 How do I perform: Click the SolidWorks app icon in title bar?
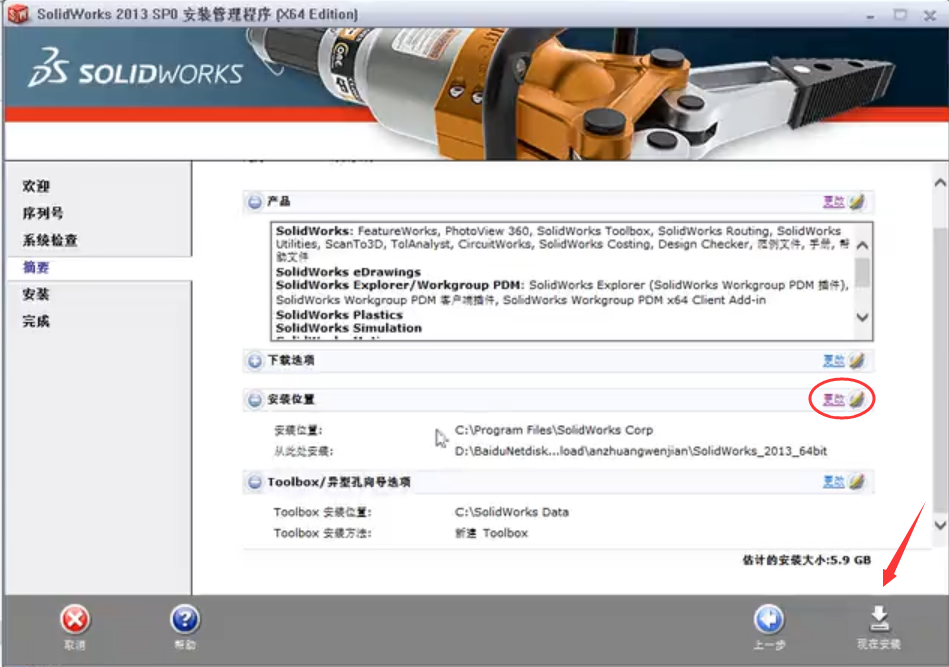click(x=18, y=13)
